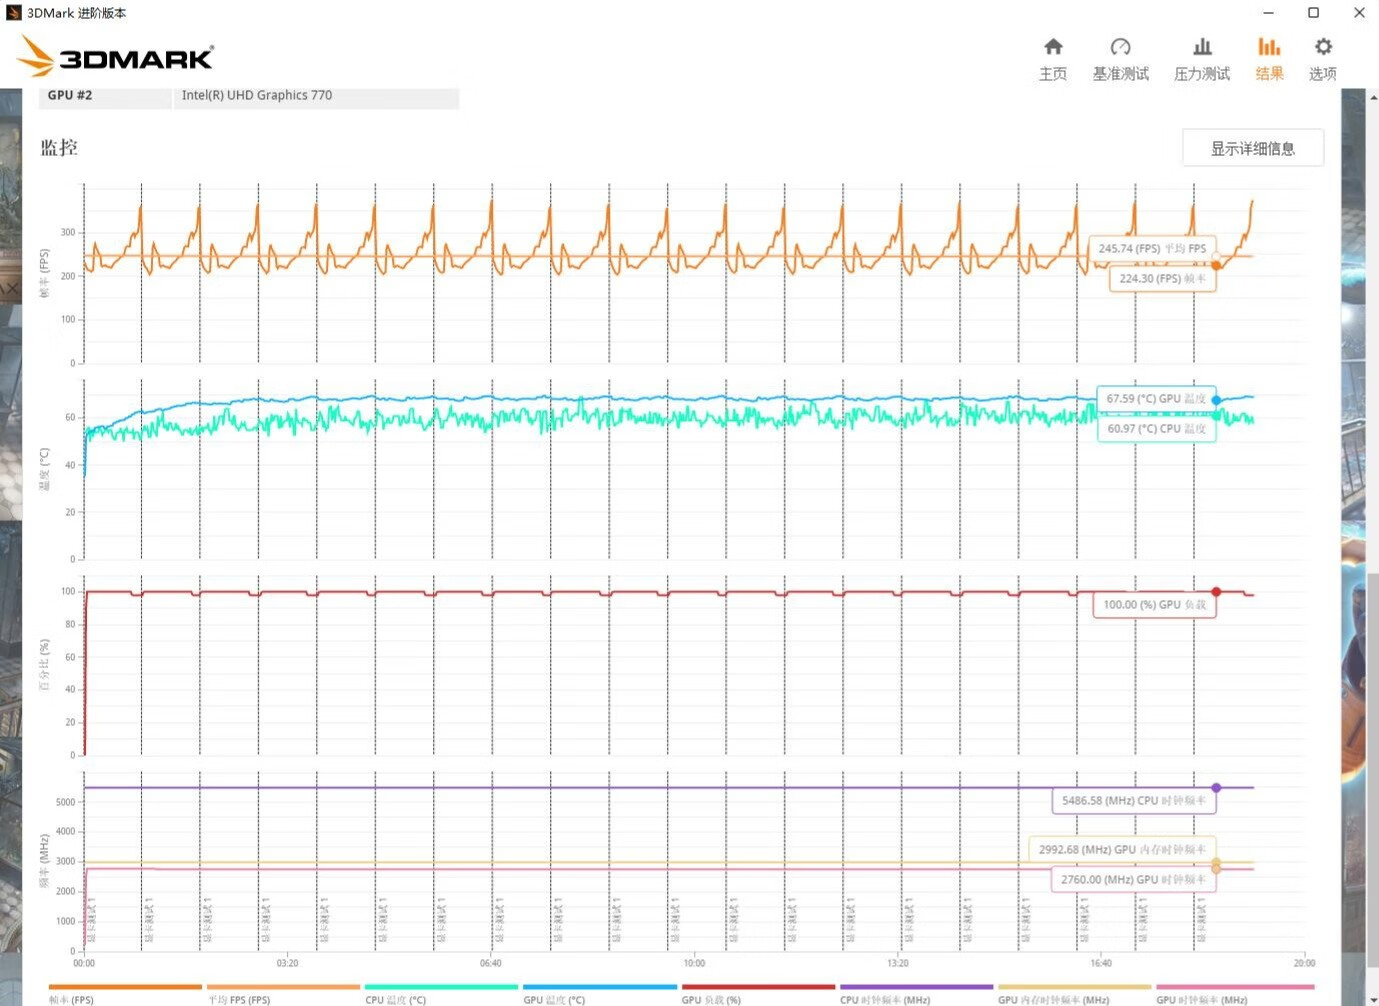
Task: Click the GPU load red data point marker
Action: 1216,592
